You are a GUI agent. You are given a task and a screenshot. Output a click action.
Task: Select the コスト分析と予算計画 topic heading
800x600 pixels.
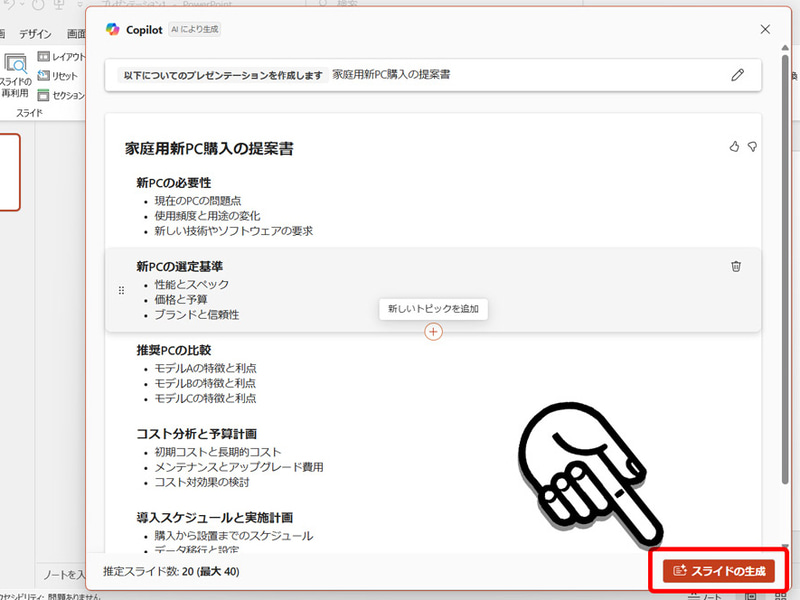pos(196,434)
